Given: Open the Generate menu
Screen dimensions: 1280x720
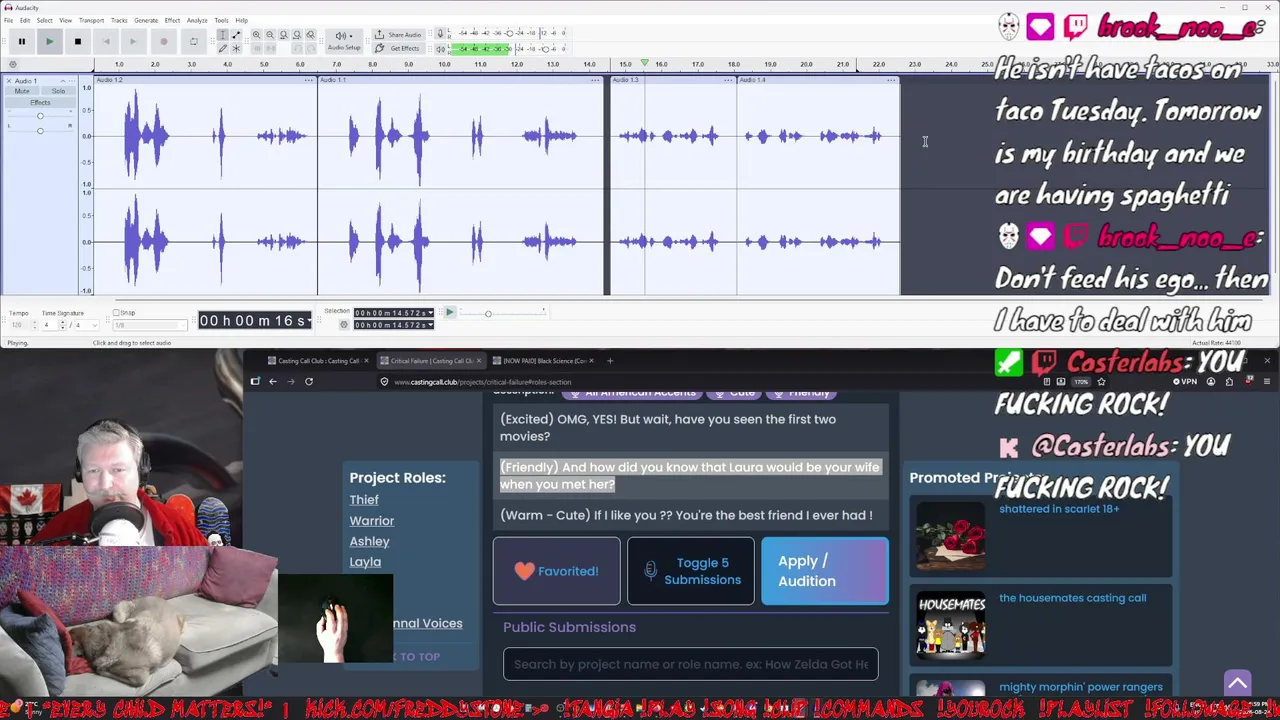Looking at the screenshot, I should coord(146,20).
